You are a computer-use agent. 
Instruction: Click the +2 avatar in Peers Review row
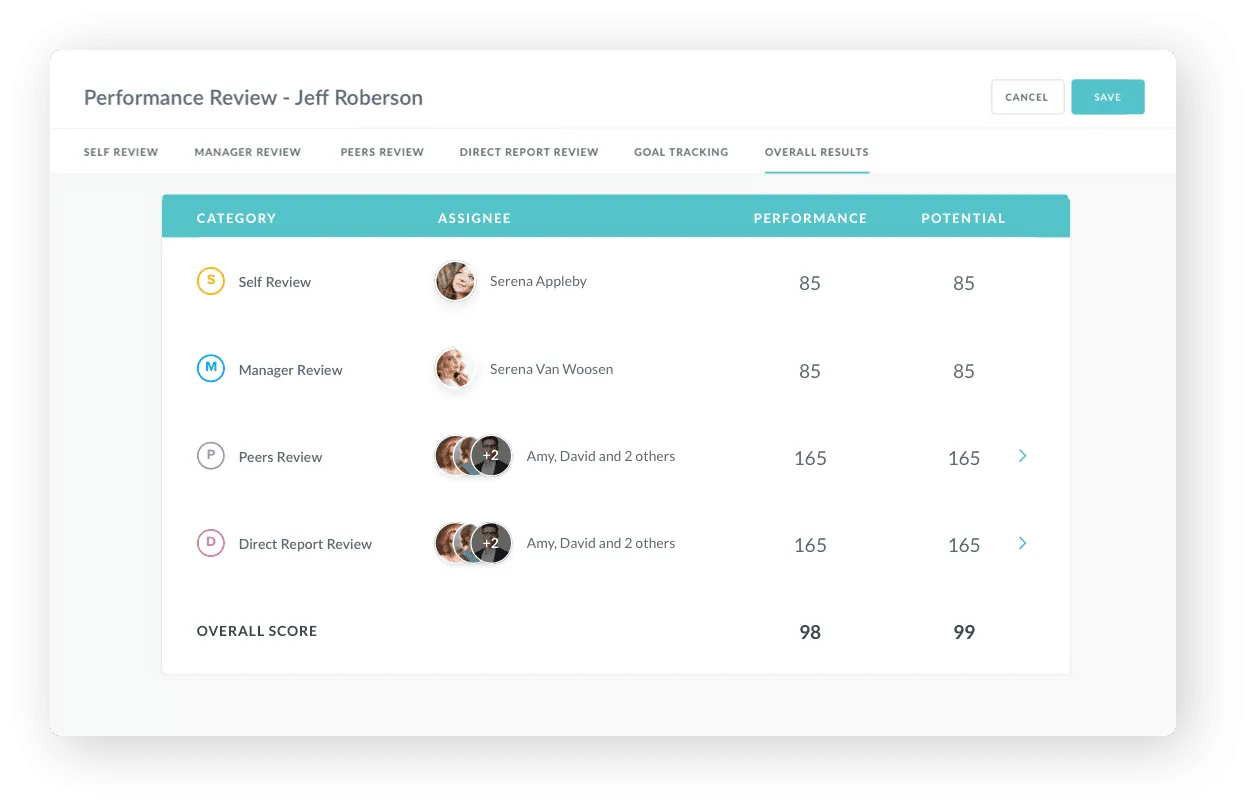tap(491, 456)
